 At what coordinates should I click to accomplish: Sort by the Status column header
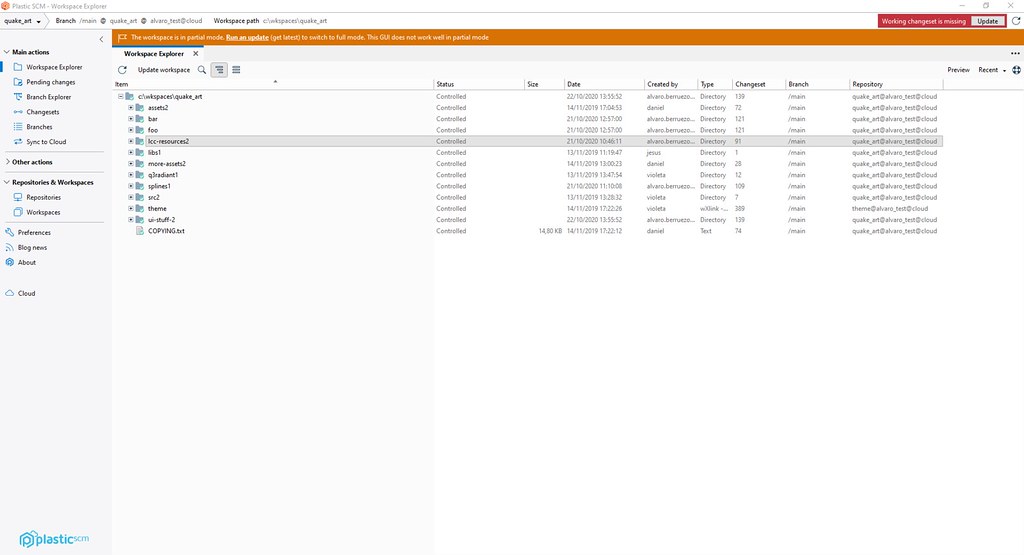(x=479, y=84)
